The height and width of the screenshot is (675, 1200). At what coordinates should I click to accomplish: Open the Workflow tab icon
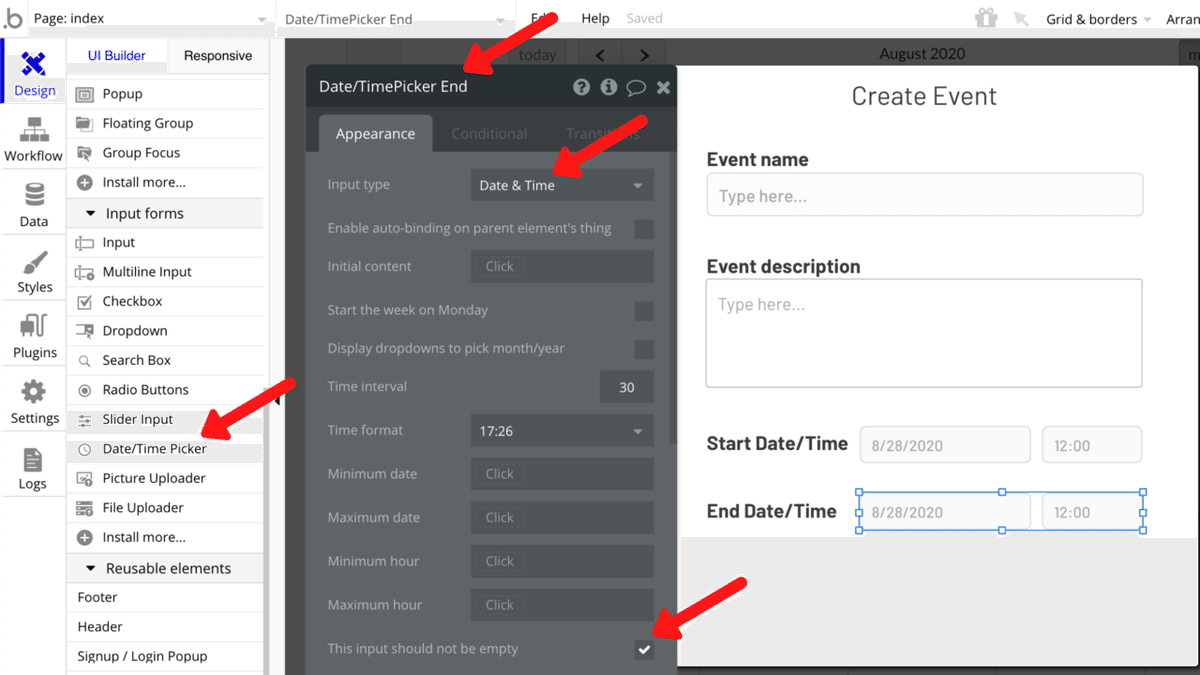point(33,138)
